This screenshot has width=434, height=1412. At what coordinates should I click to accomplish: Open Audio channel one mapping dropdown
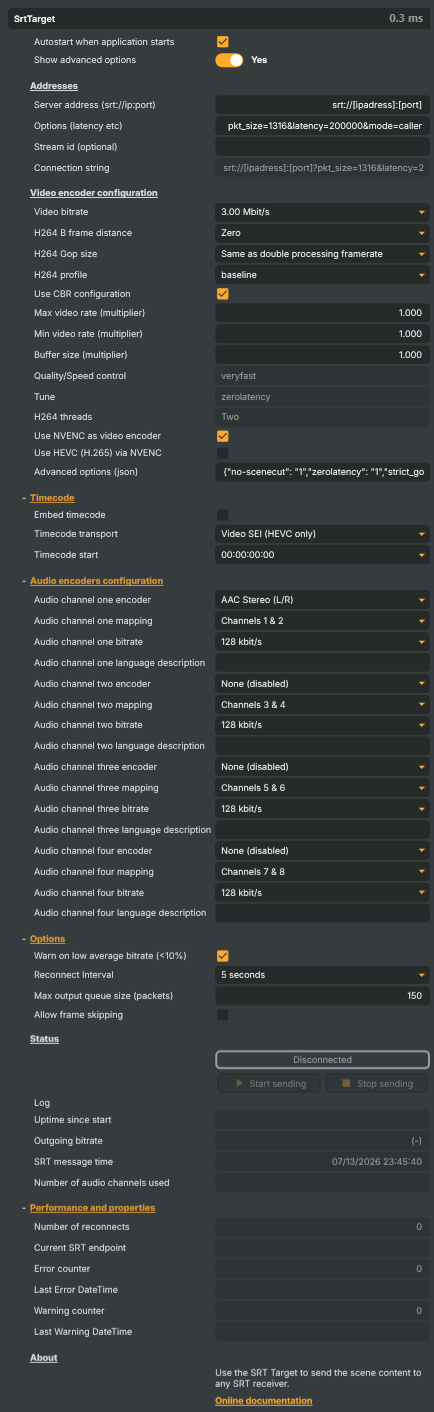(323, 621)
